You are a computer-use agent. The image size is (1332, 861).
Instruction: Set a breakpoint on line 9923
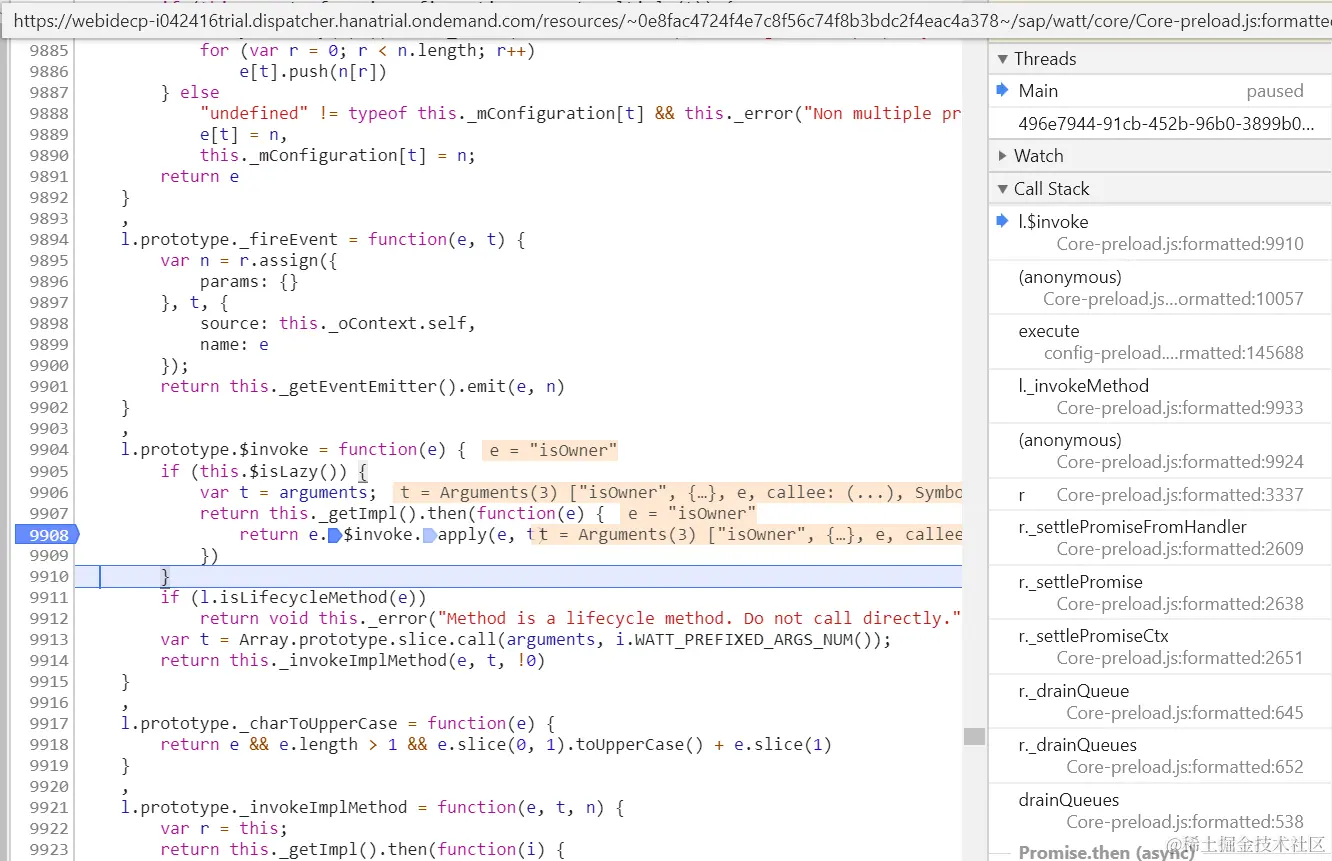[x=49, y=849]
